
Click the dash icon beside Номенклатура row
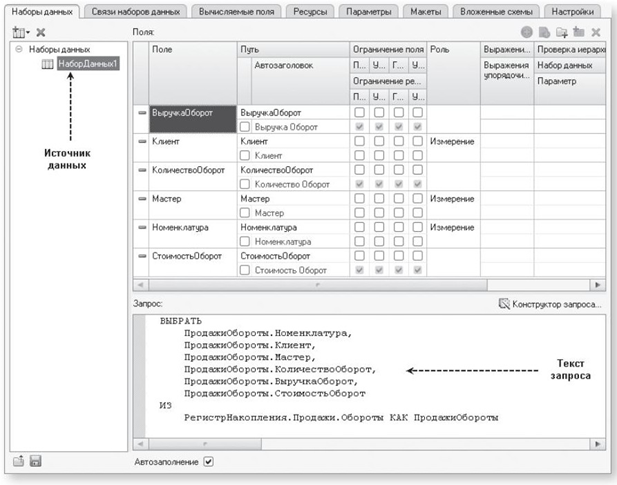[x=142, y=227]
